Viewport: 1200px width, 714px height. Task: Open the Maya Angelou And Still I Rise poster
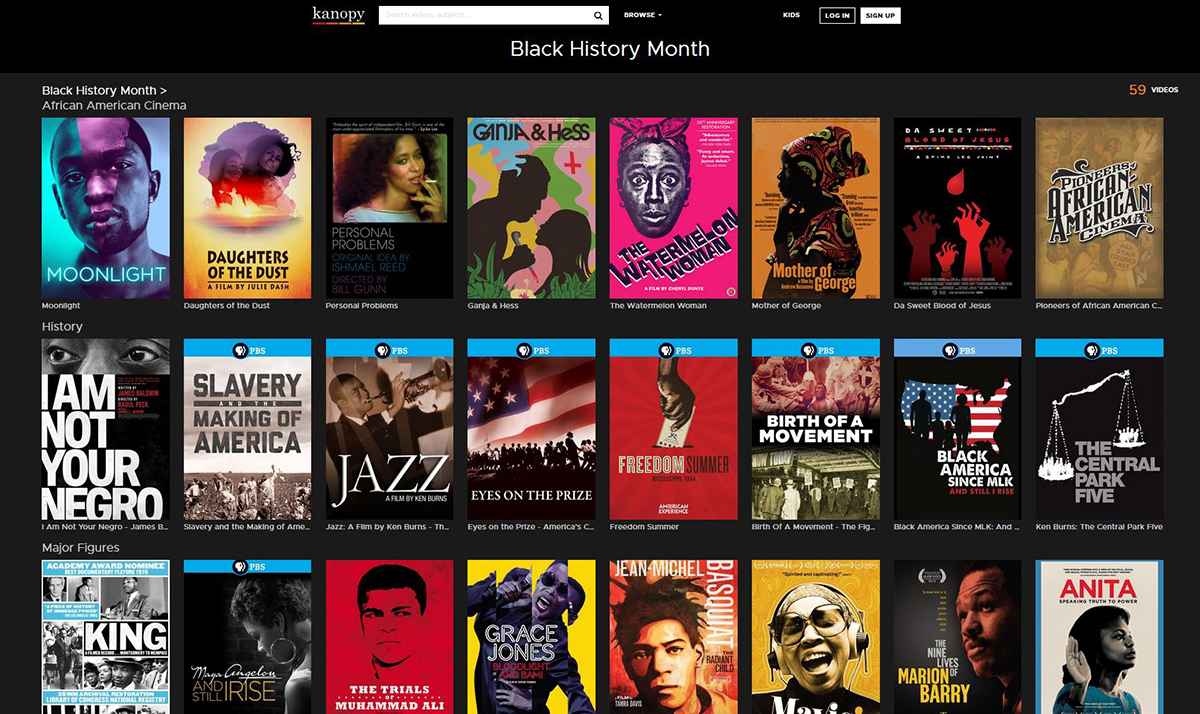[248, 637]
